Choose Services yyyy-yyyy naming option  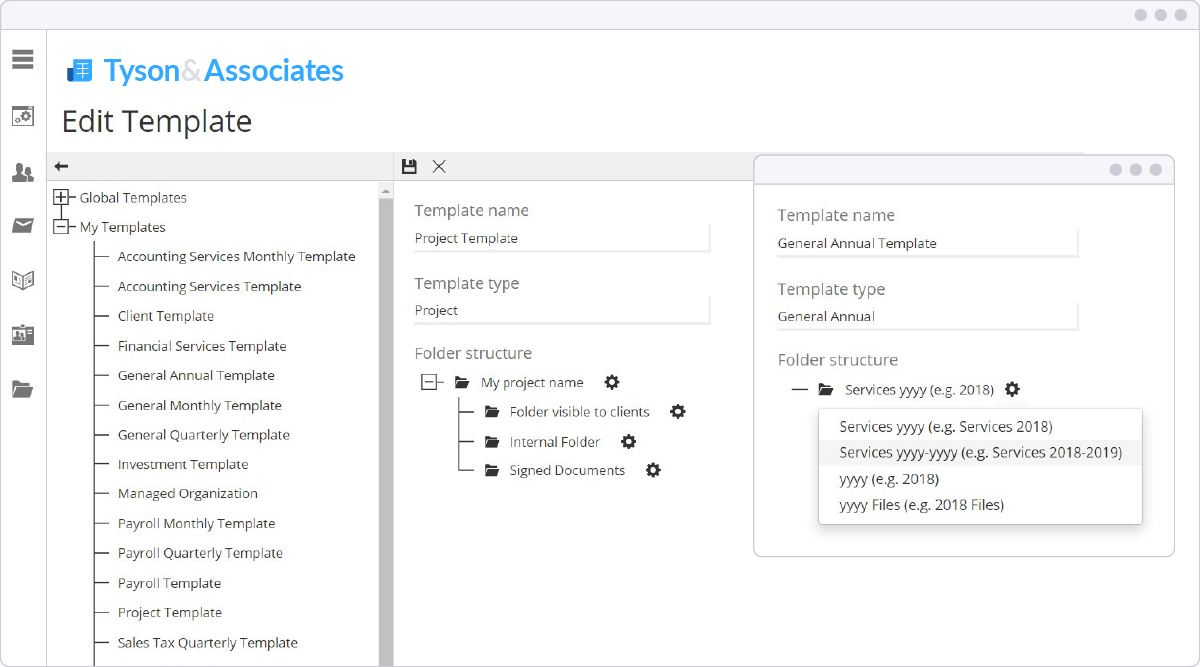[980, 453]
